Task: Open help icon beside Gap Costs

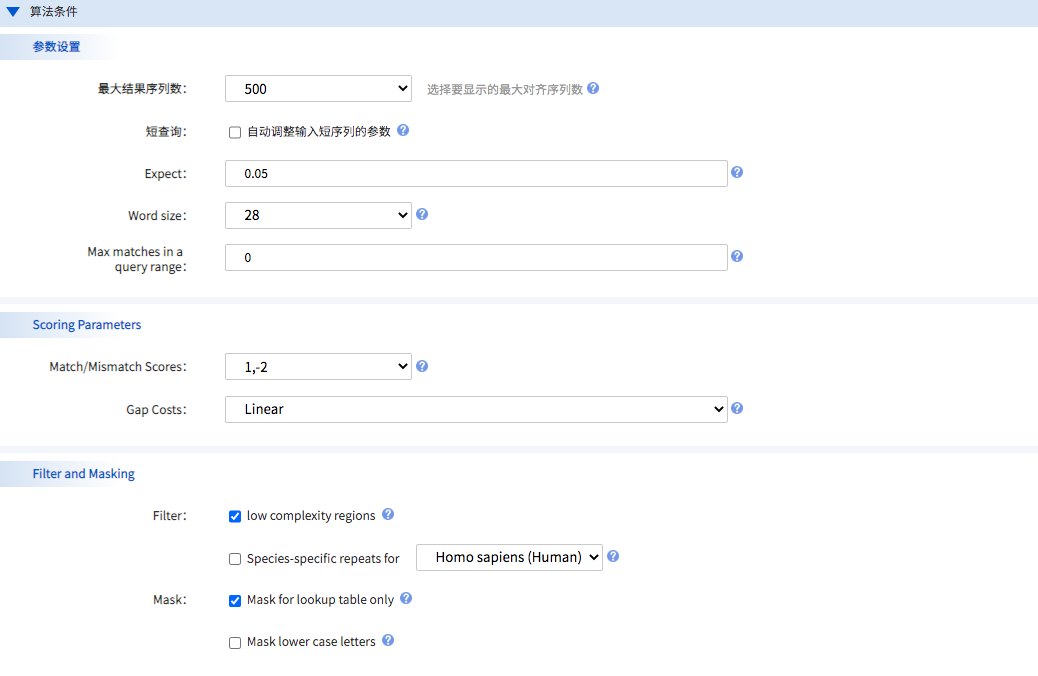Action: [737, 408]
